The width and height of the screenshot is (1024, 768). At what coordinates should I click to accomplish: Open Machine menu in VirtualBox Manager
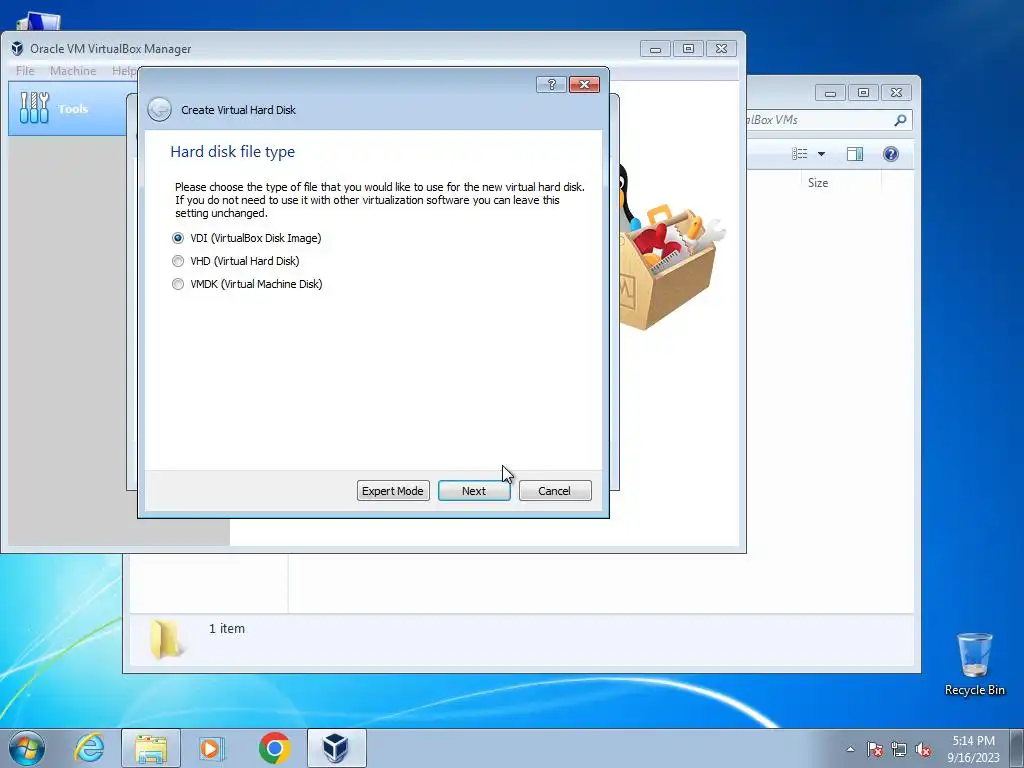pos(73,71)
